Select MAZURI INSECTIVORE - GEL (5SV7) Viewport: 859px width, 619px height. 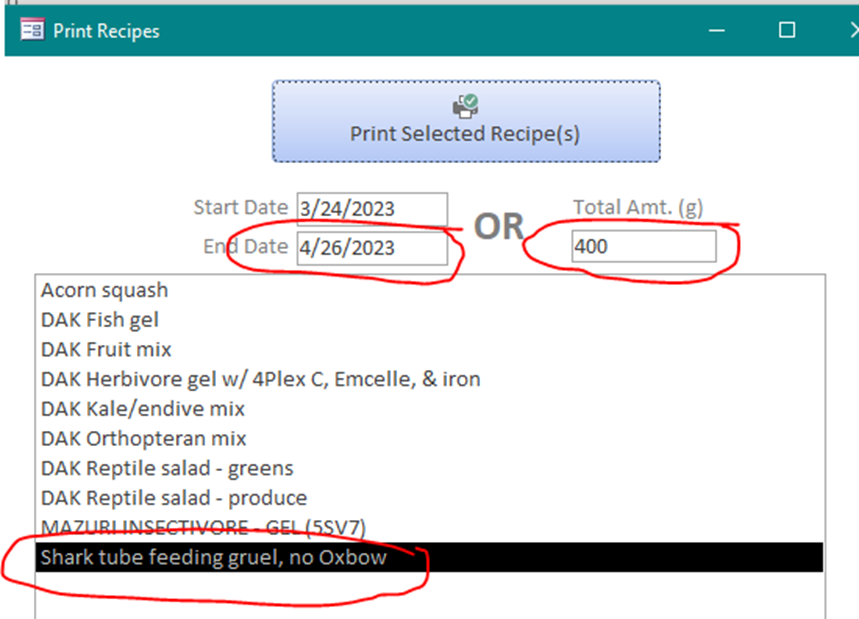point(430,528)
